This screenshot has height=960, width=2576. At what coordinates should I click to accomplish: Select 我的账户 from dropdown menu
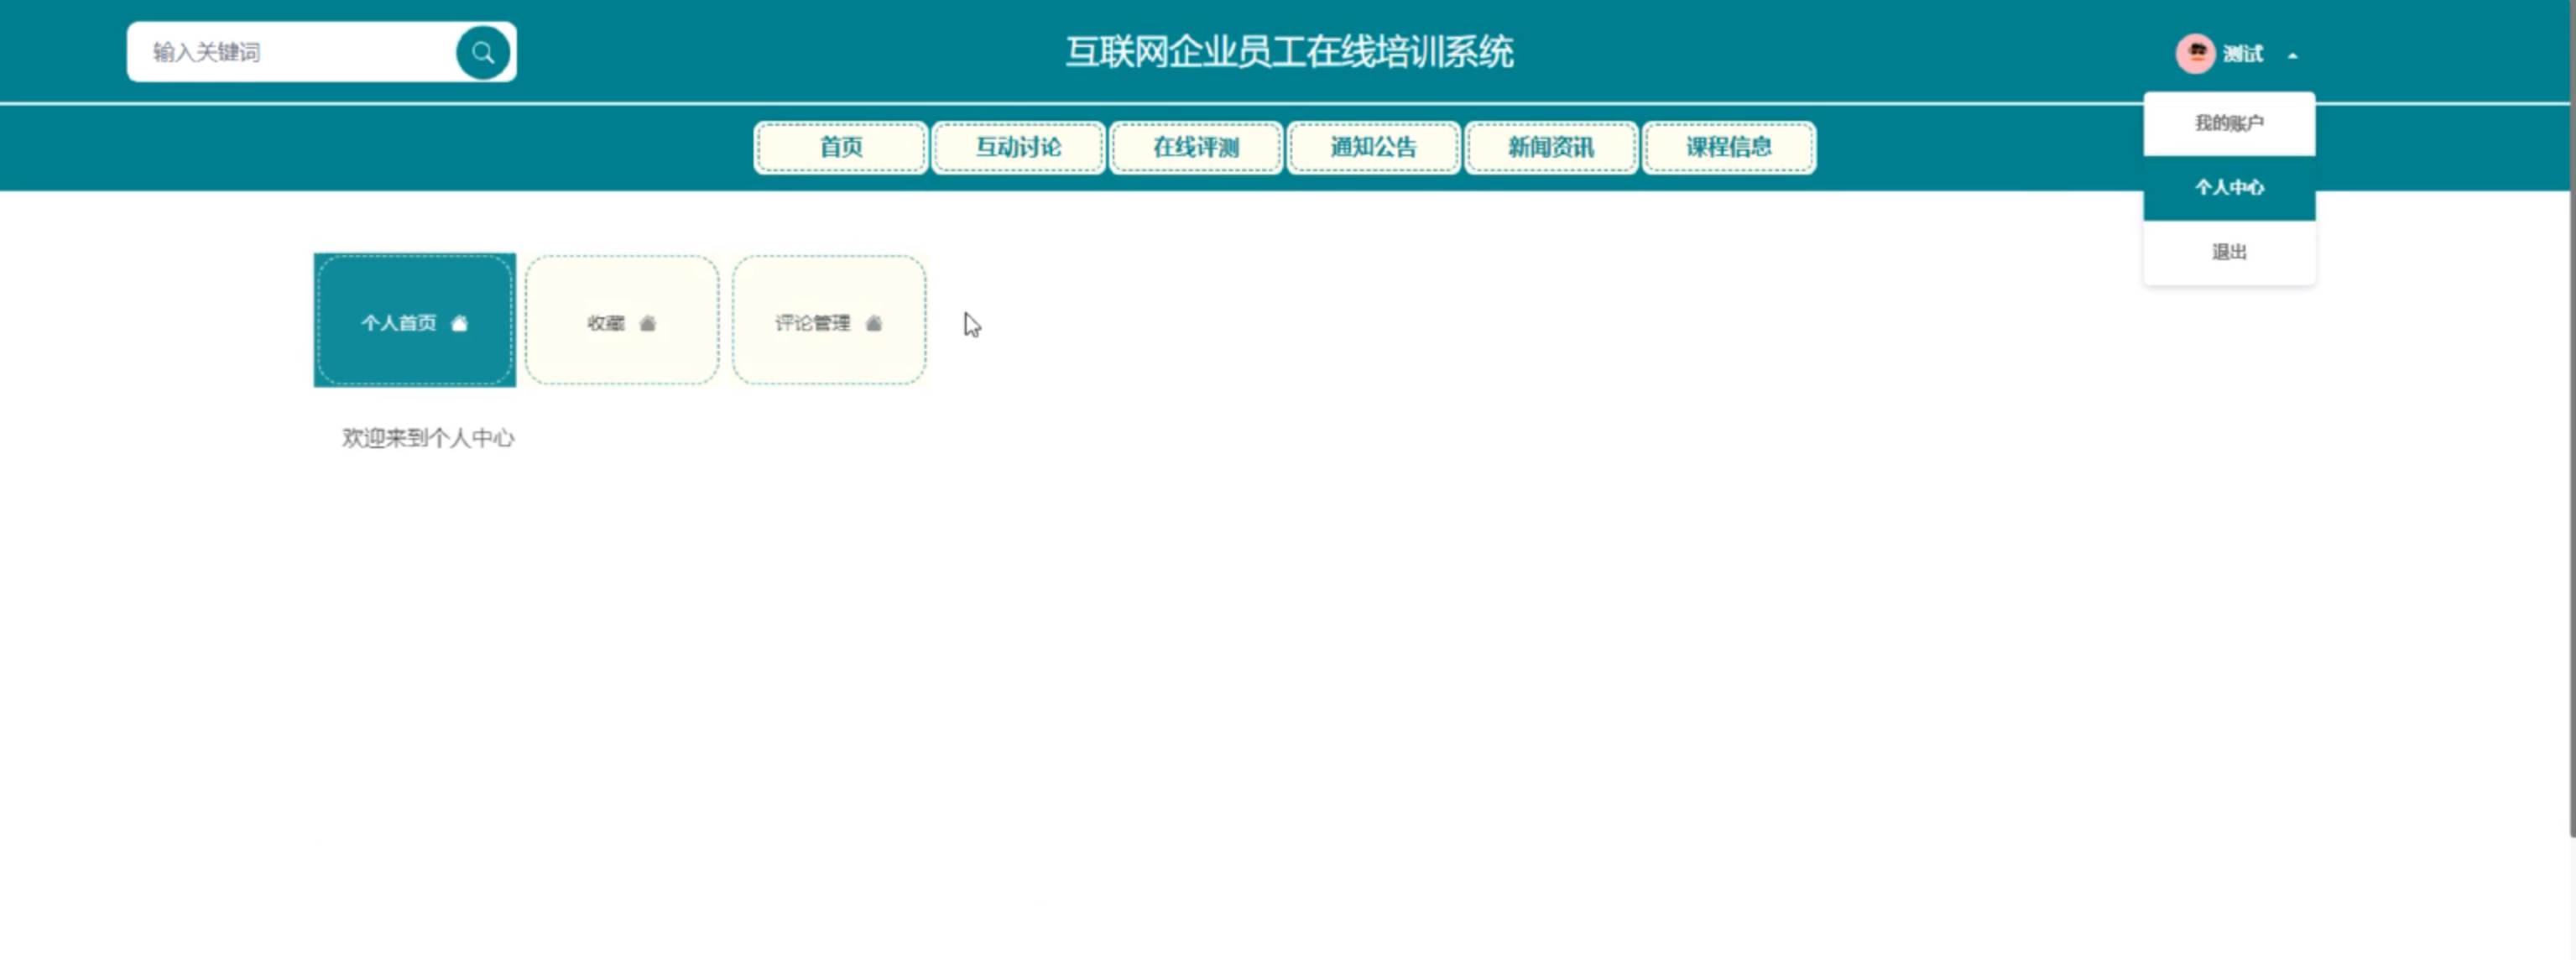pos(2228,123)
